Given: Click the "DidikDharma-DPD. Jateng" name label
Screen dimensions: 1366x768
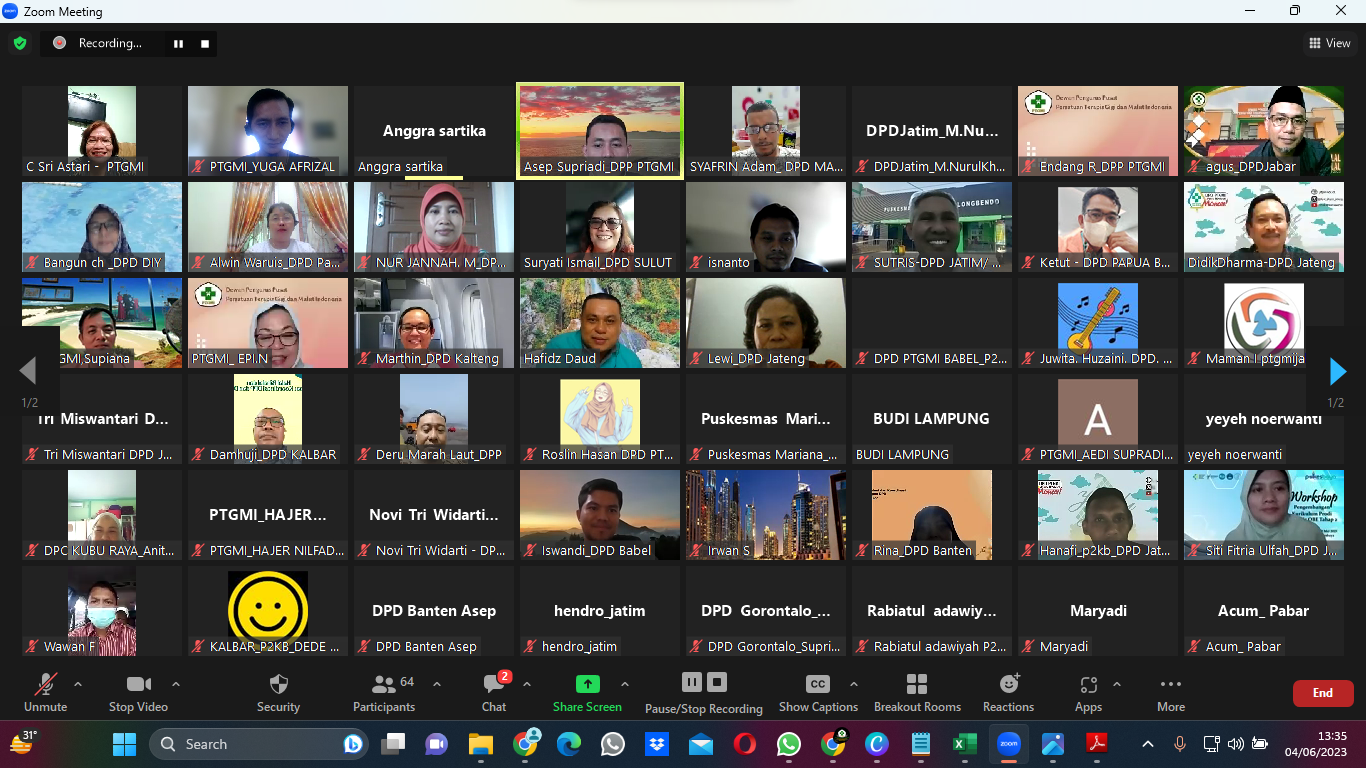Looking at the screenshot, I should click(1261, 263).
